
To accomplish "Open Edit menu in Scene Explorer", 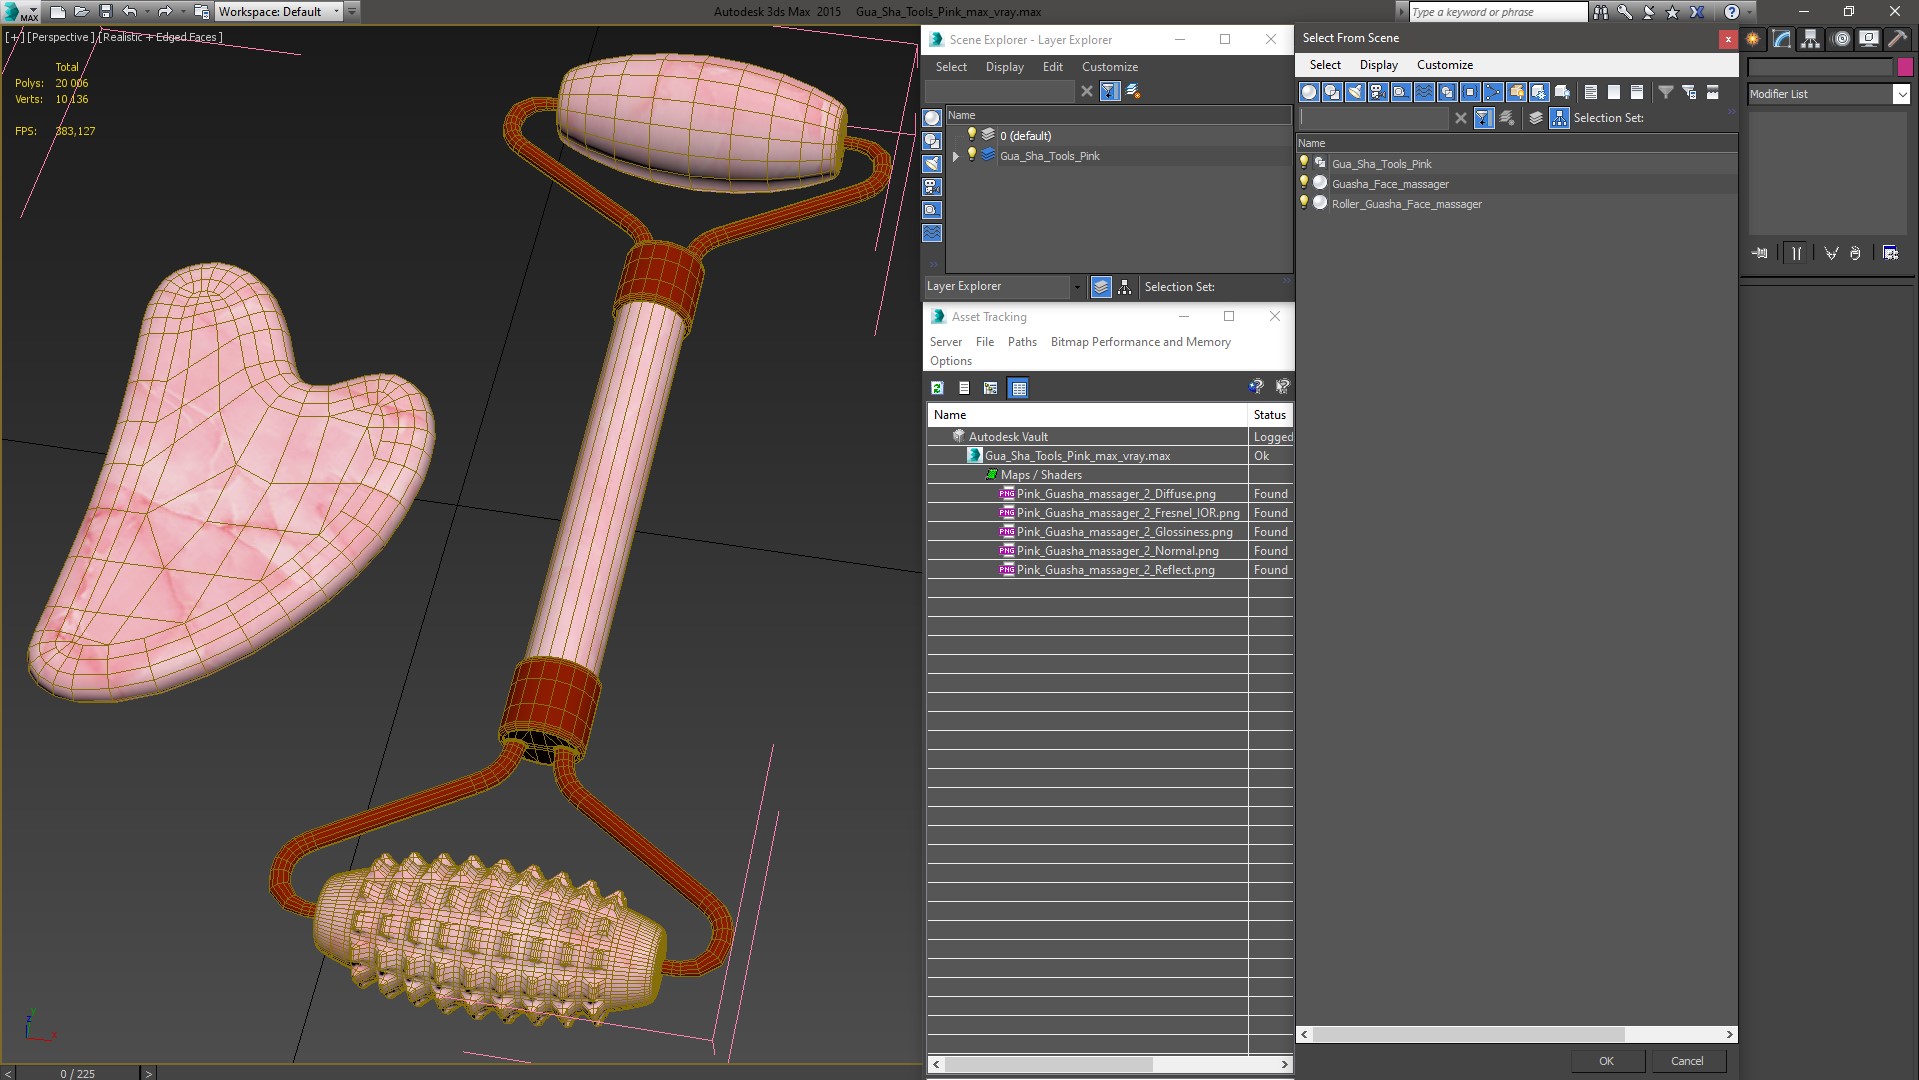I will coord(1052,67).
